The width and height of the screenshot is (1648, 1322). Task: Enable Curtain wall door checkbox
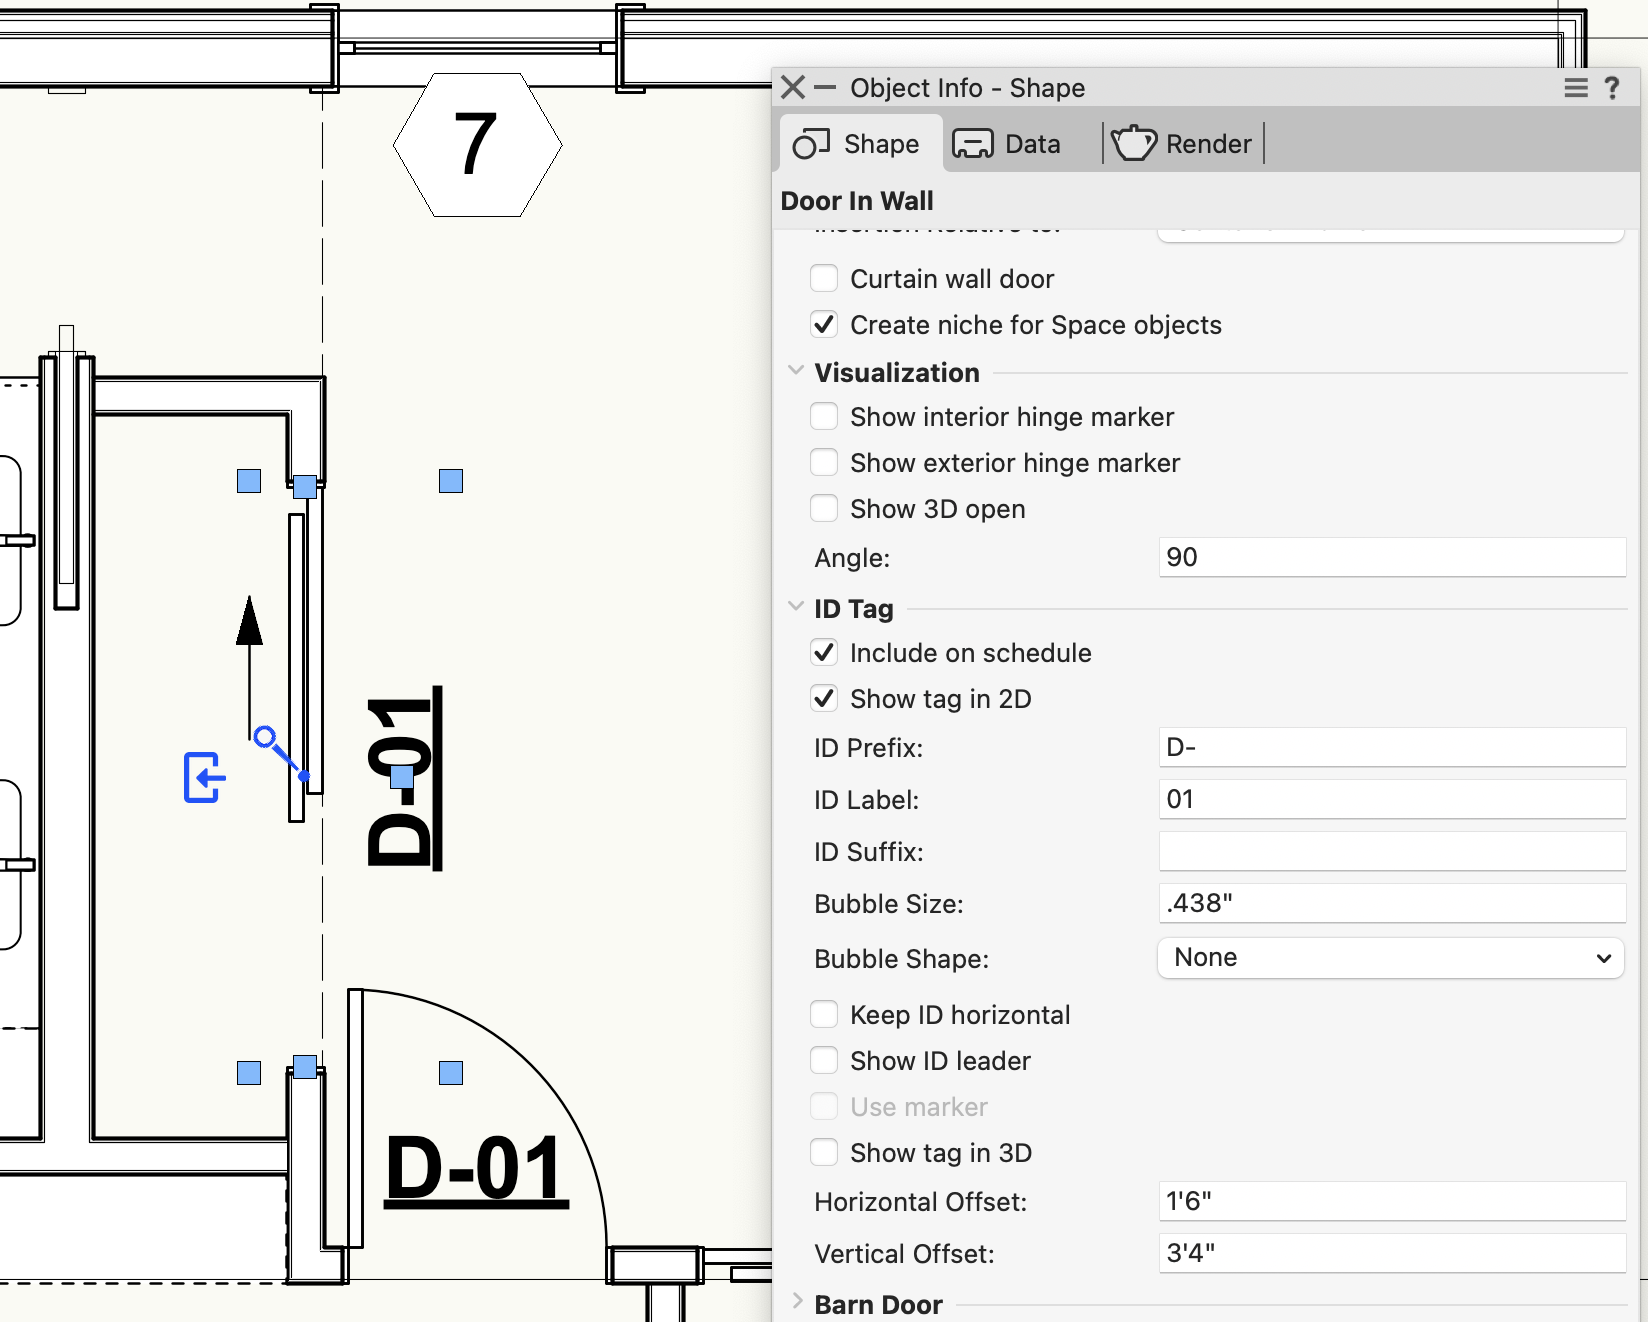pyautogui.click(x=824, y=278)
